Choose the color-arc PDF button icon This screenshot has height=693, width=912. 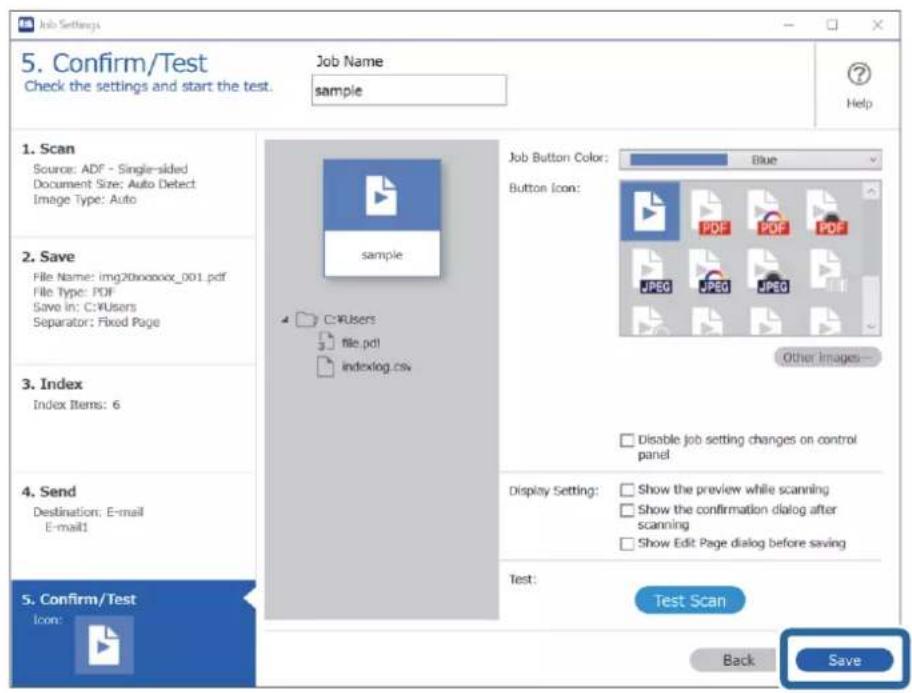768,211
